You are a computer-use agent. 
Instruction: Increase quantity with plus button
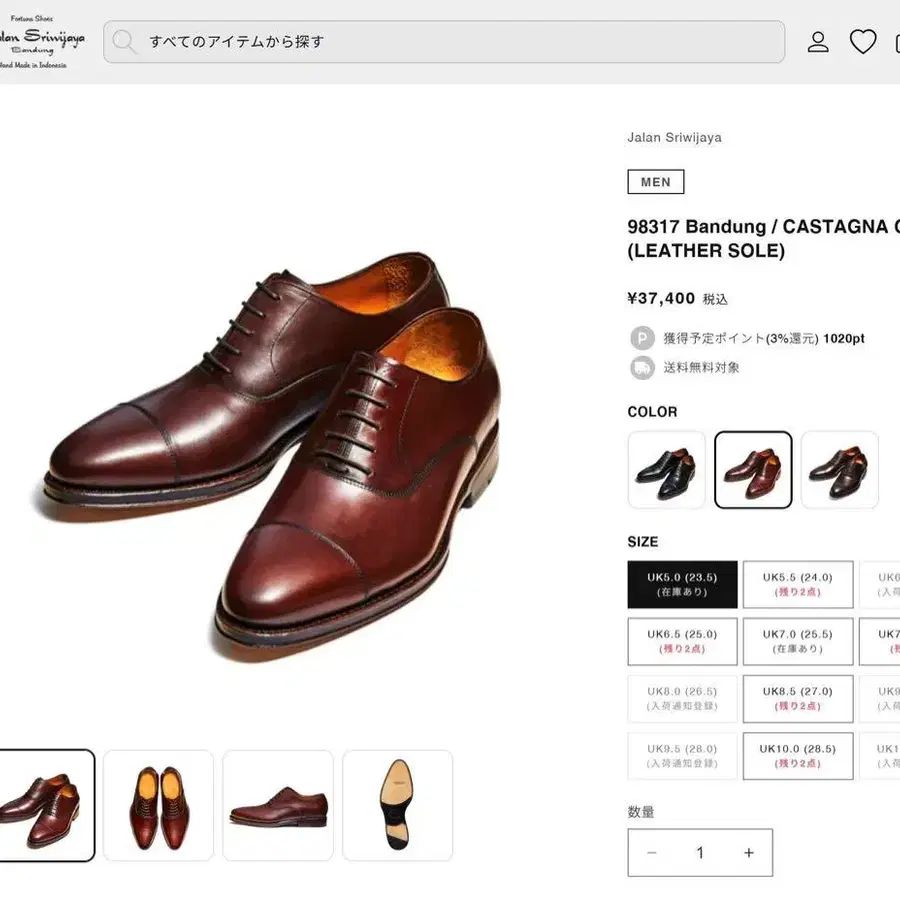(x=748, y=853)
